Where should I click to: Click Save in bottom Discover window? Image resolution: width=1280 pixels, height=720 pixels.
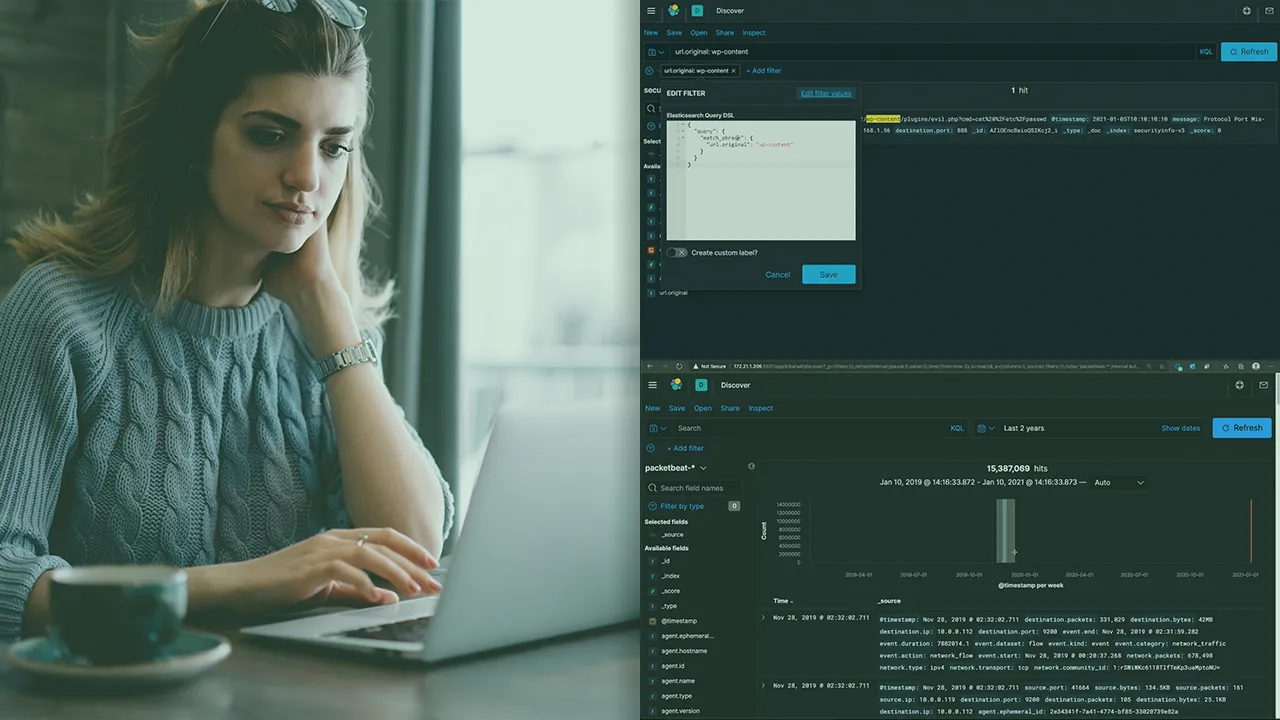pos(677,408)
